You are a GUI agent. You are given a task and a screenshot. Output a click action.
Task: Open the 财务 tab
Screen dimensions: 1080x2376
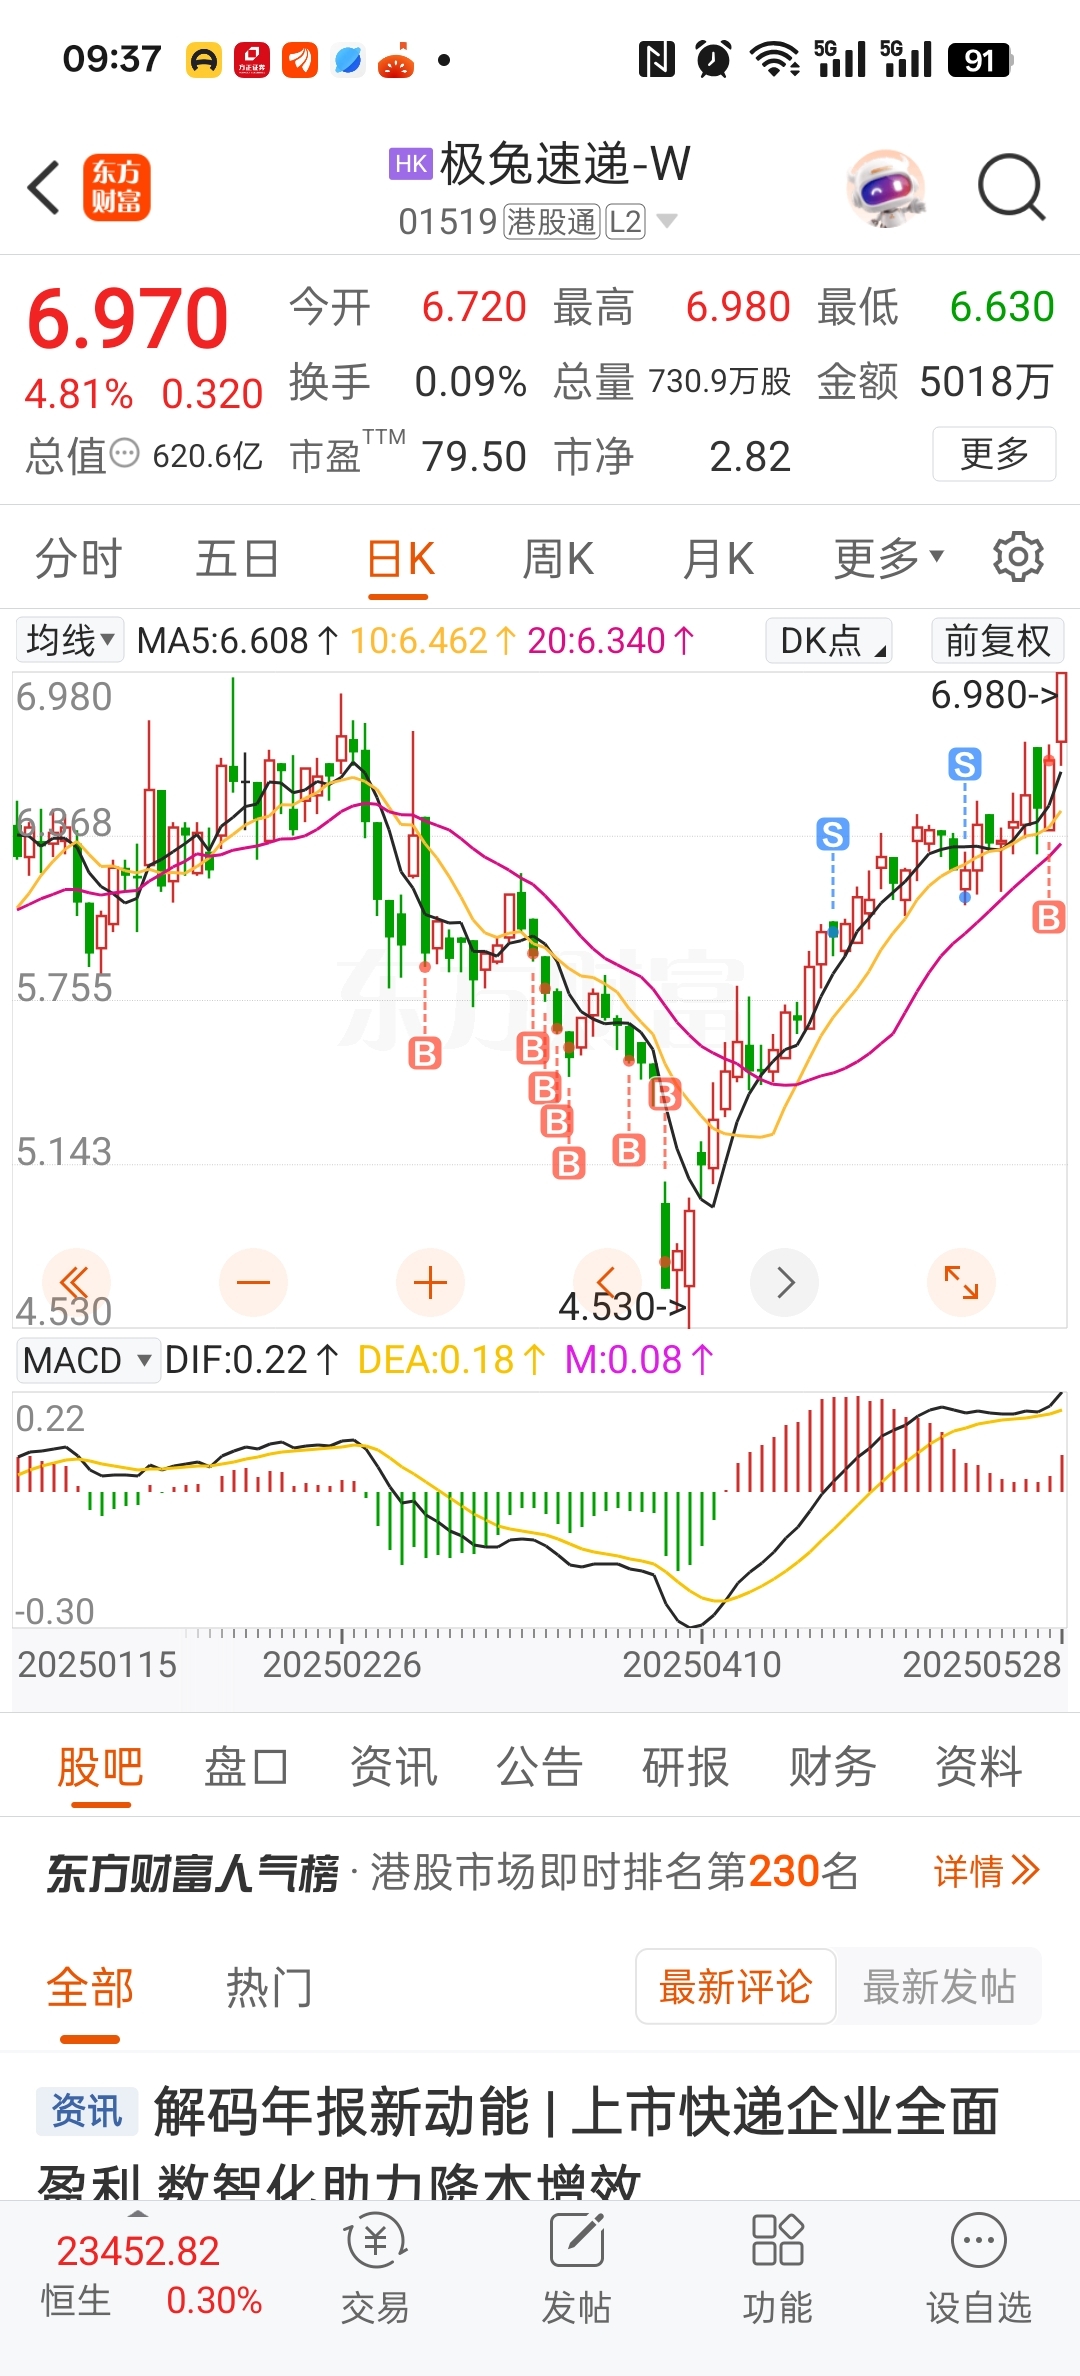point(832,1766)
